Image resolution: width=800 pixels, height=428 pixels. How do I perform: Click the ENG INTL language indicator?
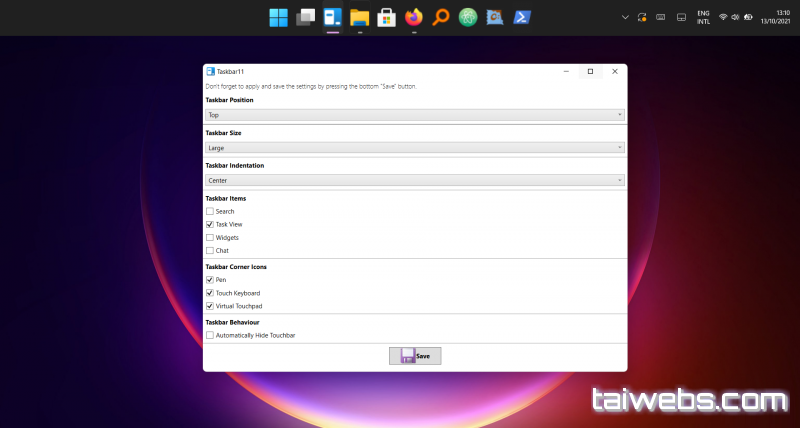point(704,17)
